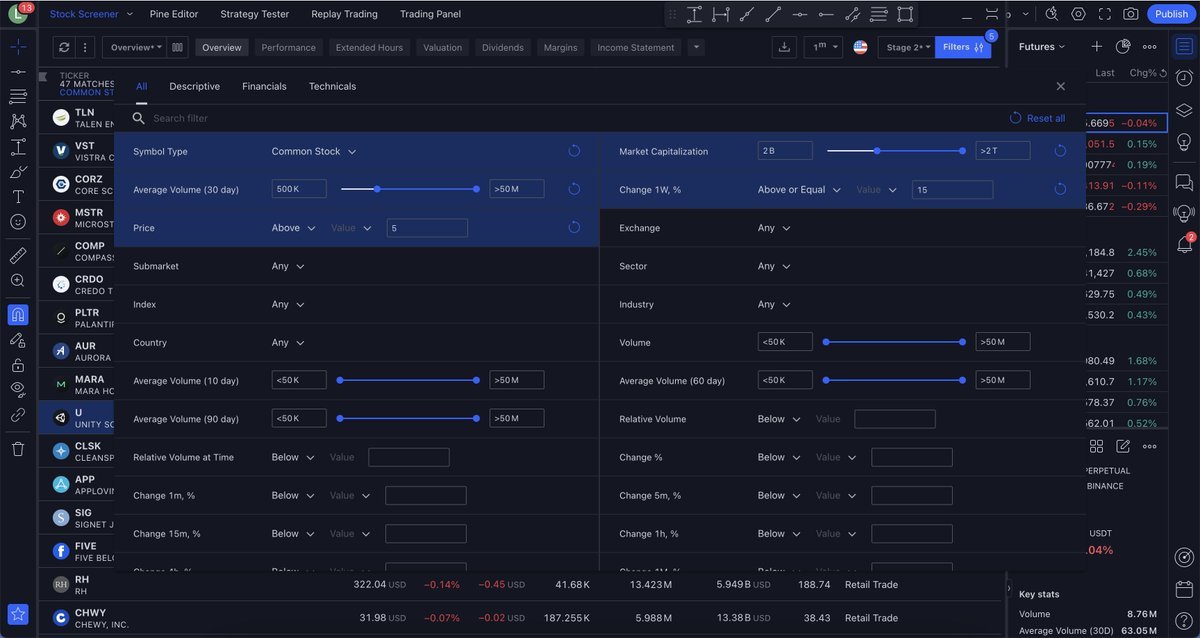Open the notifications bell icon
This screenshot has width=1200, height=638.
point(1184,244)
